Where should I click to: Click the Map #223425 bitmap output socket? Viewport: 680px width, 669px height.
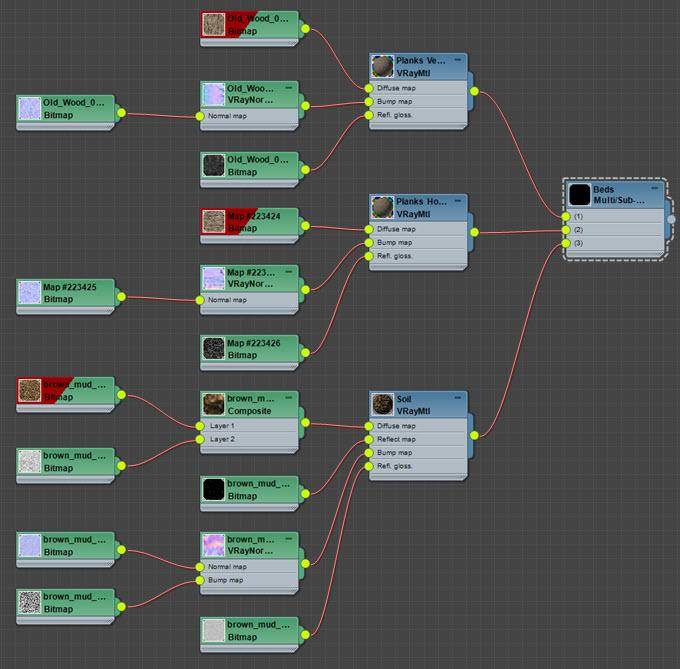121,296
